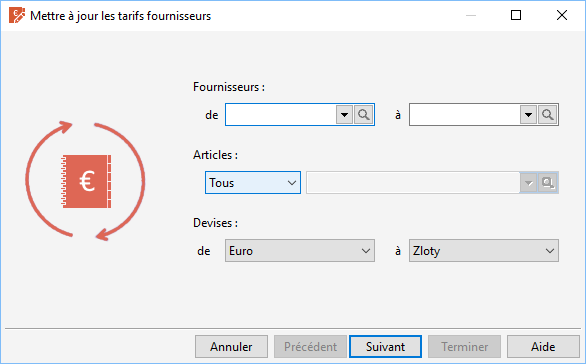Focus the Fournisseurs 'à' text field
Image resolution: width=586 pixels, height=364 pixels.
coord(465,115)
